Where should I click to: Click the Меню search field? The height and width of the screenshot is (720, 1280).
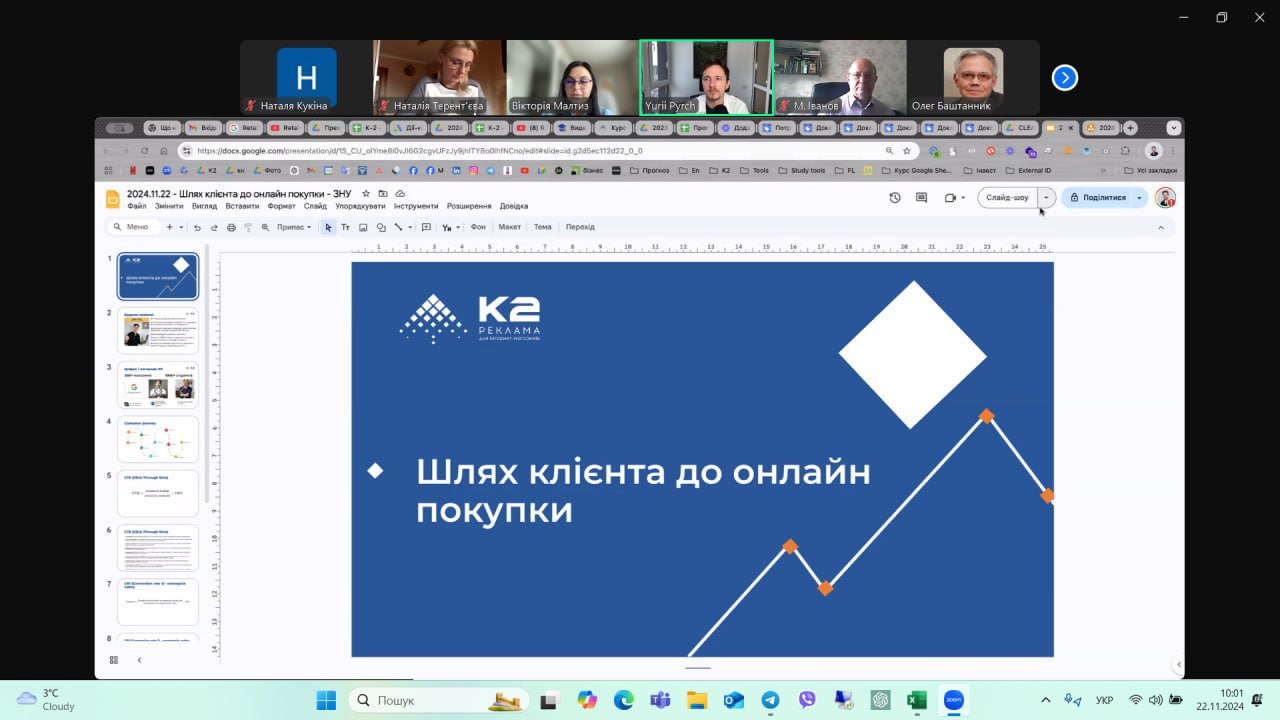click(132, 227)
